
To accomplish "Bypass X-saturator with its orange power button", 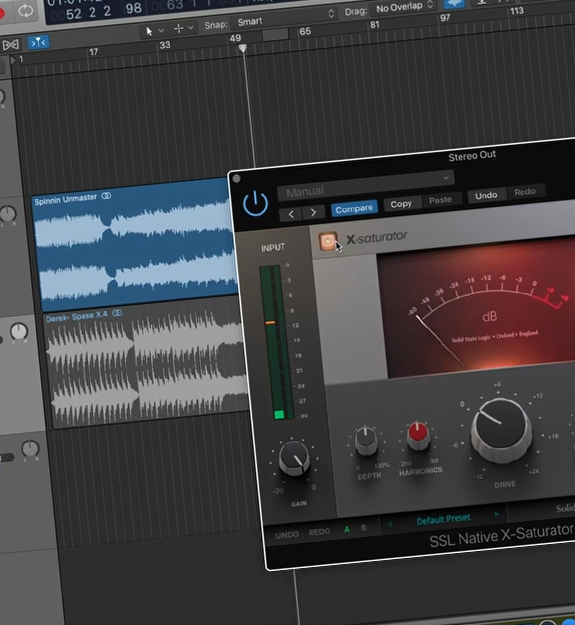I will coord(328,241).
